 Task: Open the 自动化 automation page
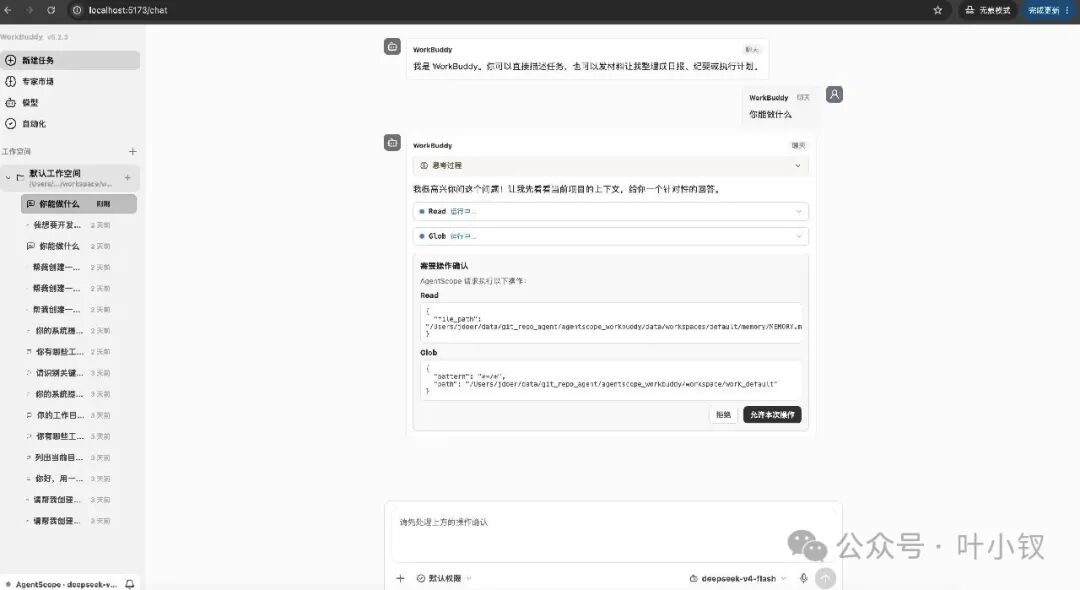70,124
